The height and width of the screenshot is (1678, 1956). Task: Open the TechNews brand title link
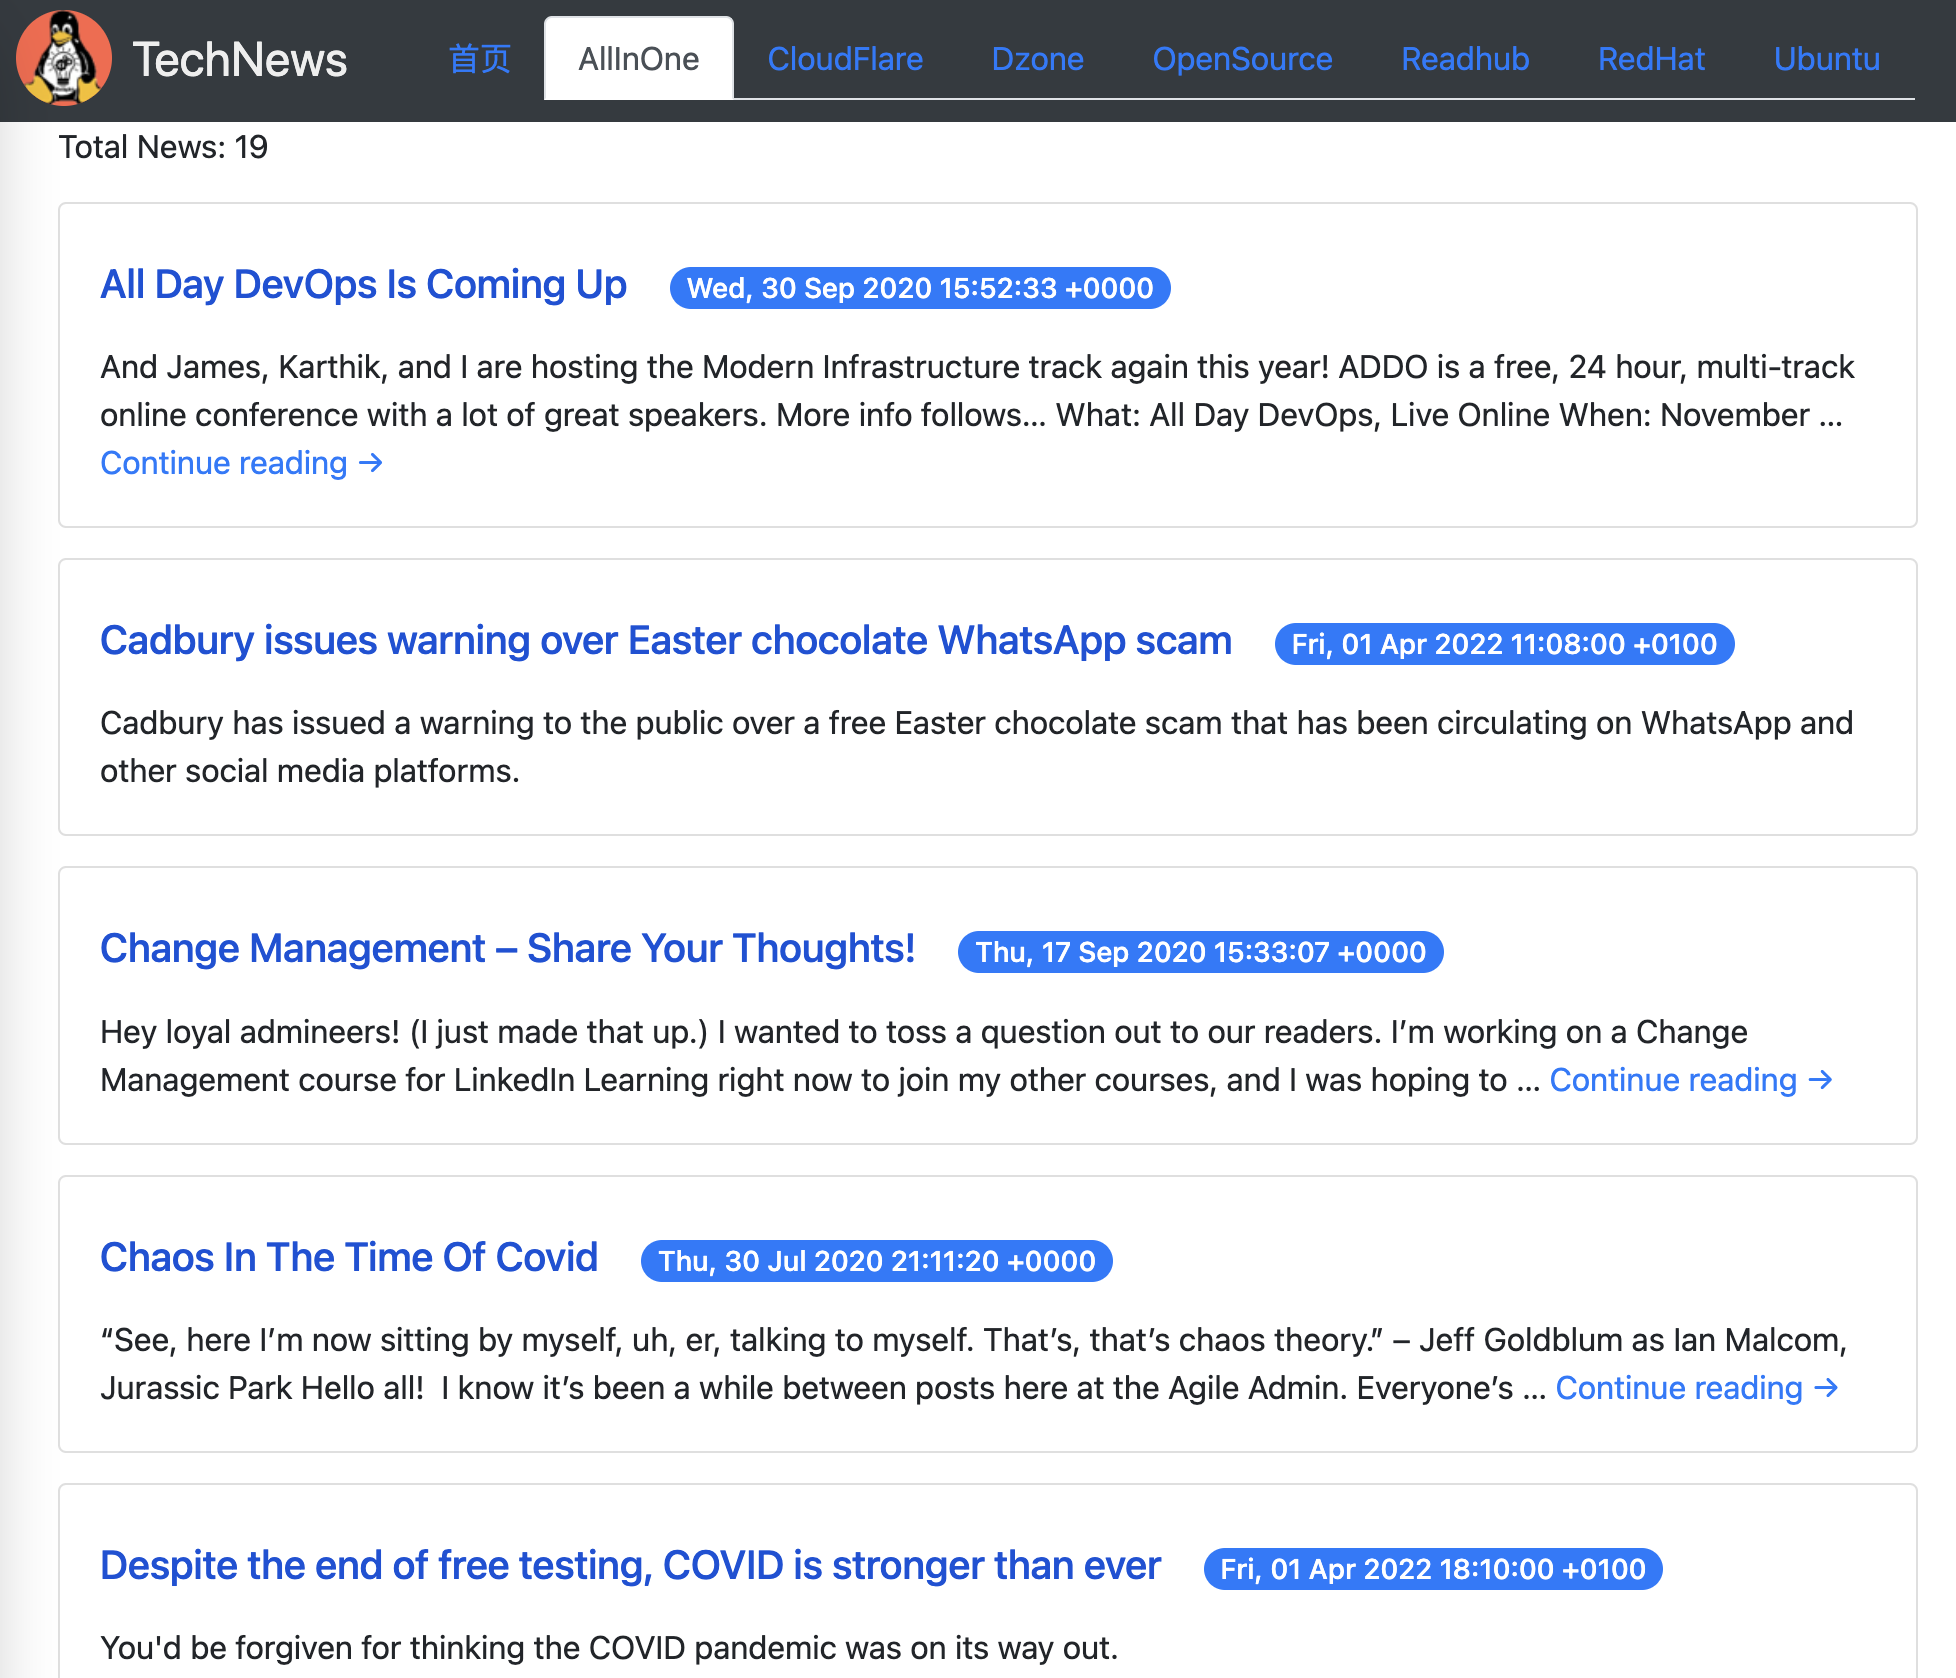(x=240, y=60)
